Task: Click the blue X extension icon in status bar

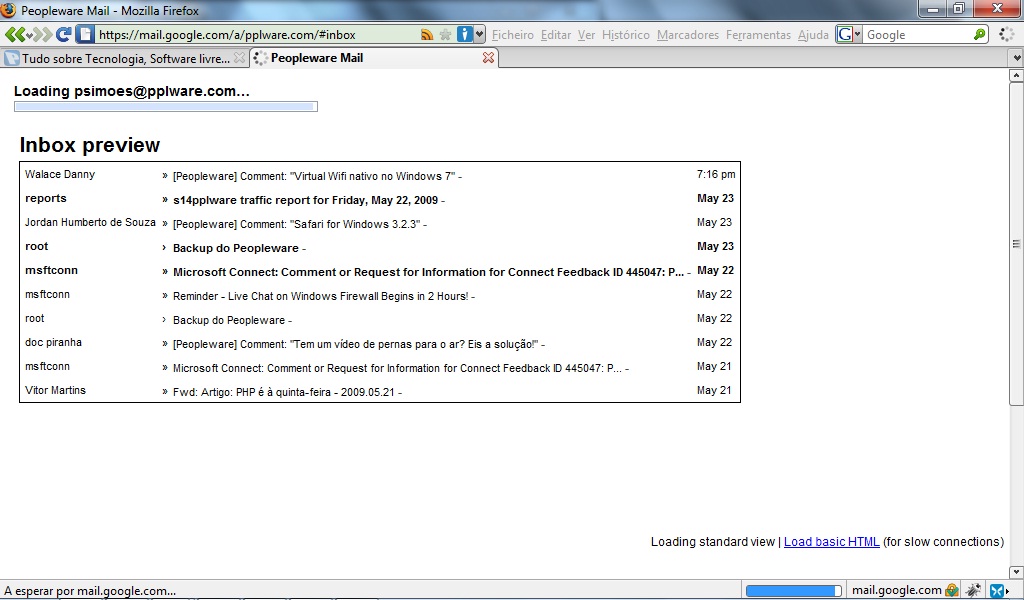Action: pos(997,590)
